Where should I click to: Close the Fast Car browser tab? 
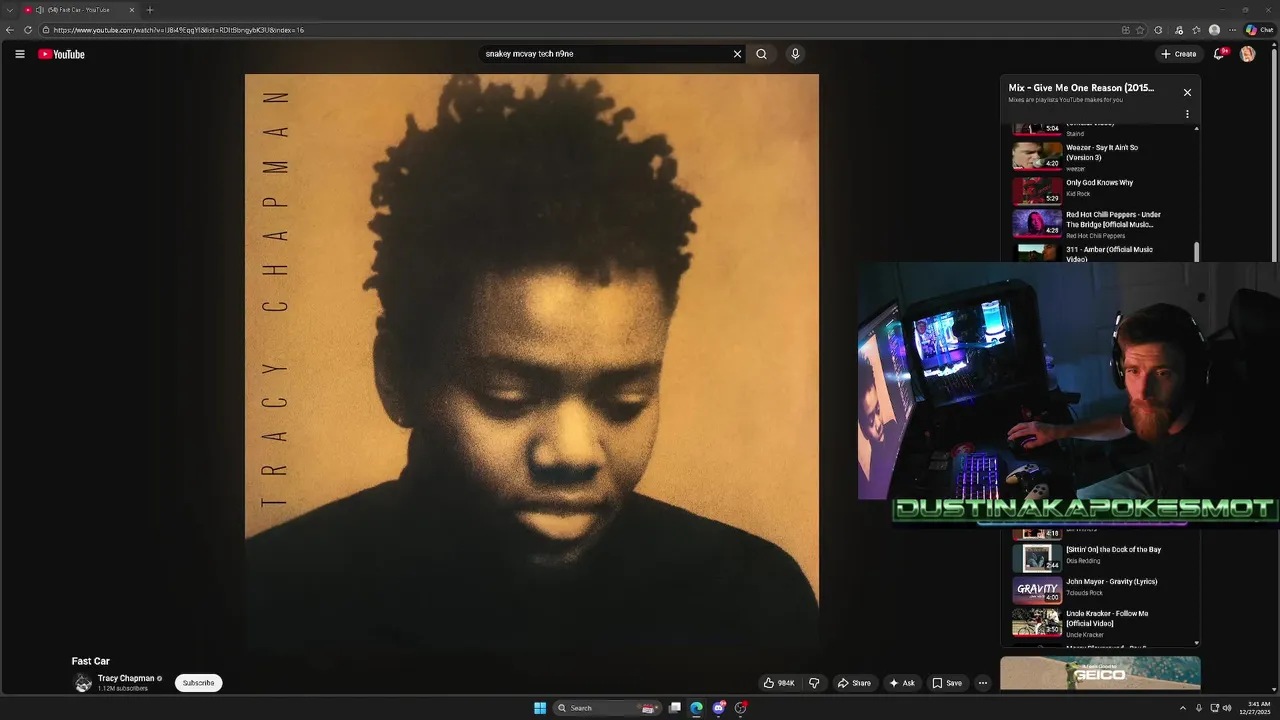[x=131, y=10]
